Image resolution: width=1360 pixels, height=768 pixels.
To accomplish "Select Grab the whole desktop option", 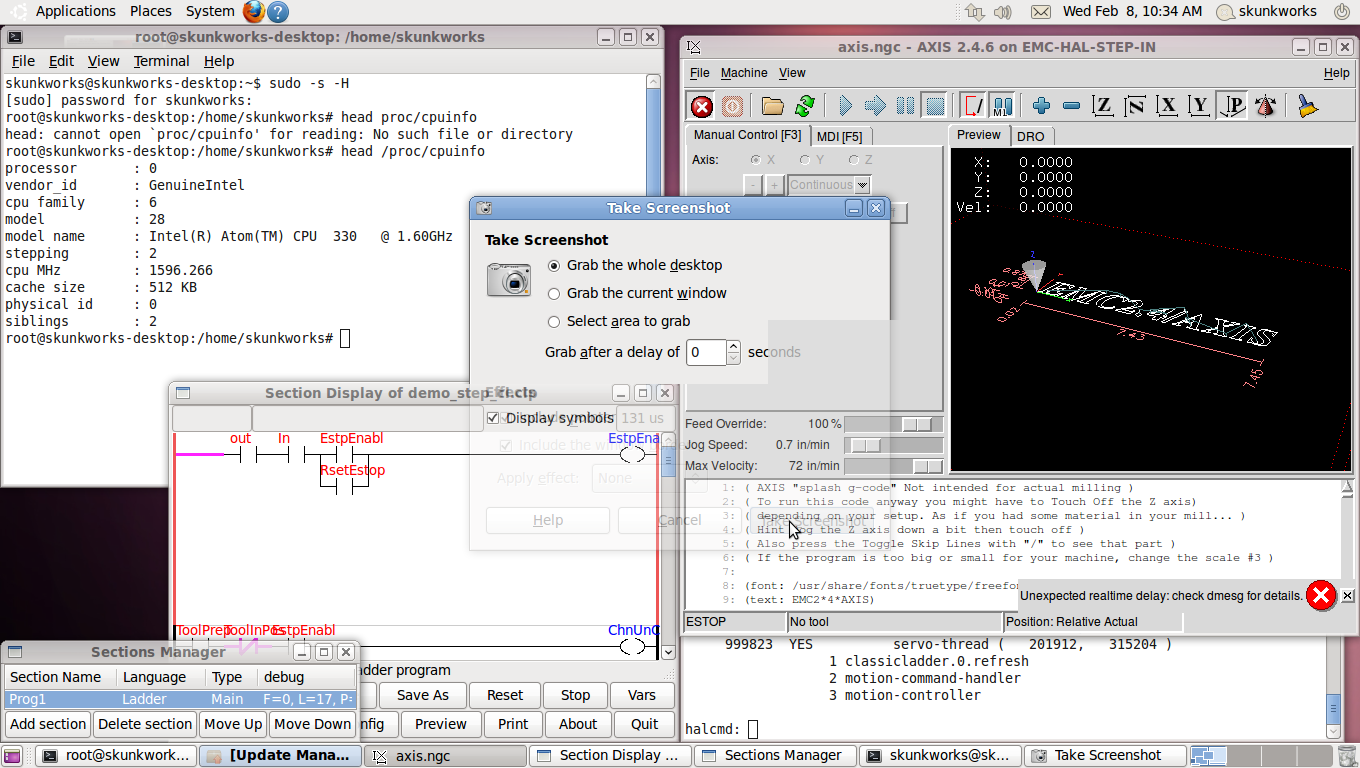I will (x=554, y=265).
